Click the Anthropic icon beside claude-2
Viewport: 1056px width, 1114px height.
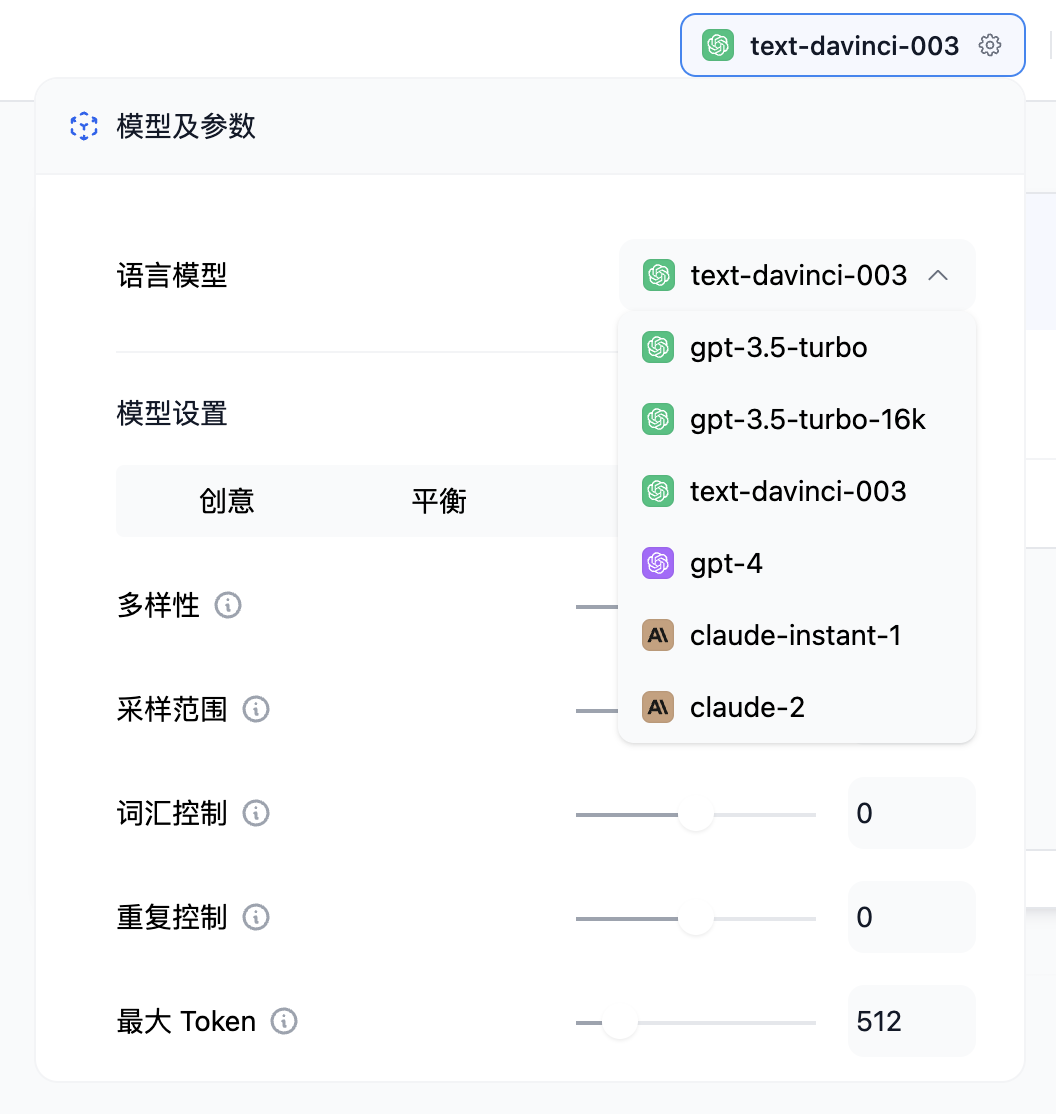[x=659, y=707]
